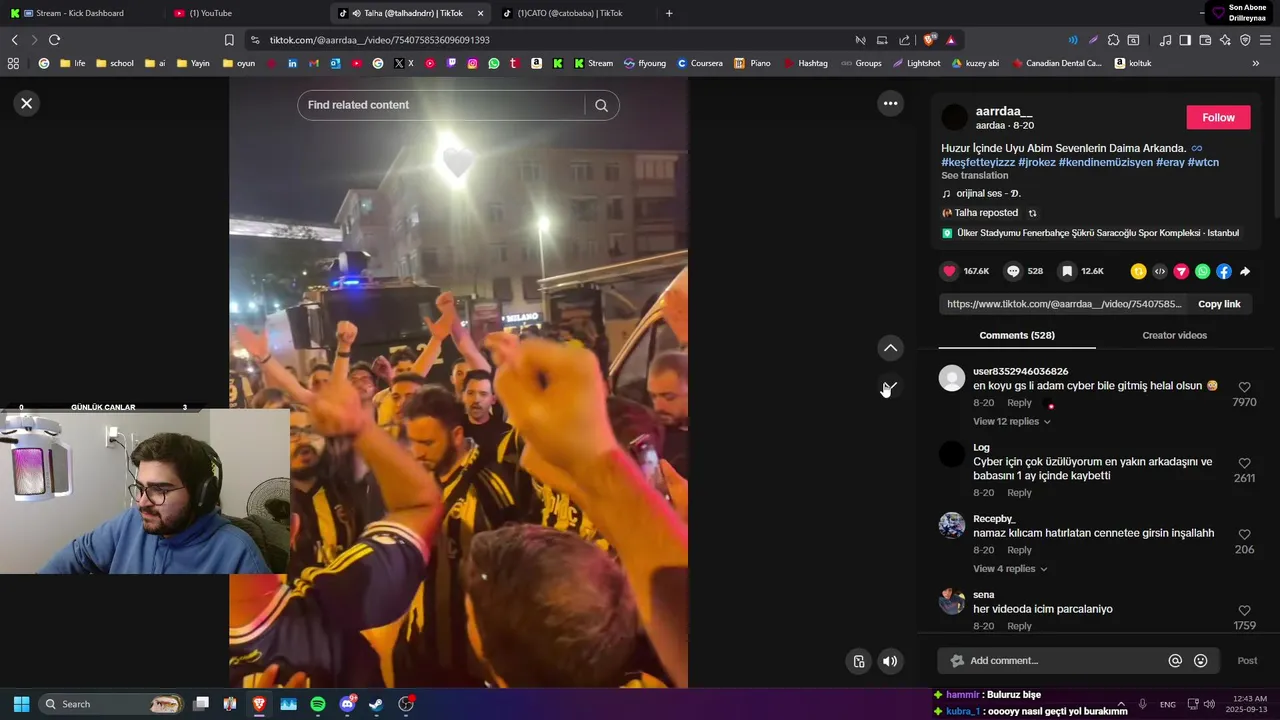Click the embed code icon
Image resolution: width=1280 pixels, height=720 pixels.
(1160, 271)
